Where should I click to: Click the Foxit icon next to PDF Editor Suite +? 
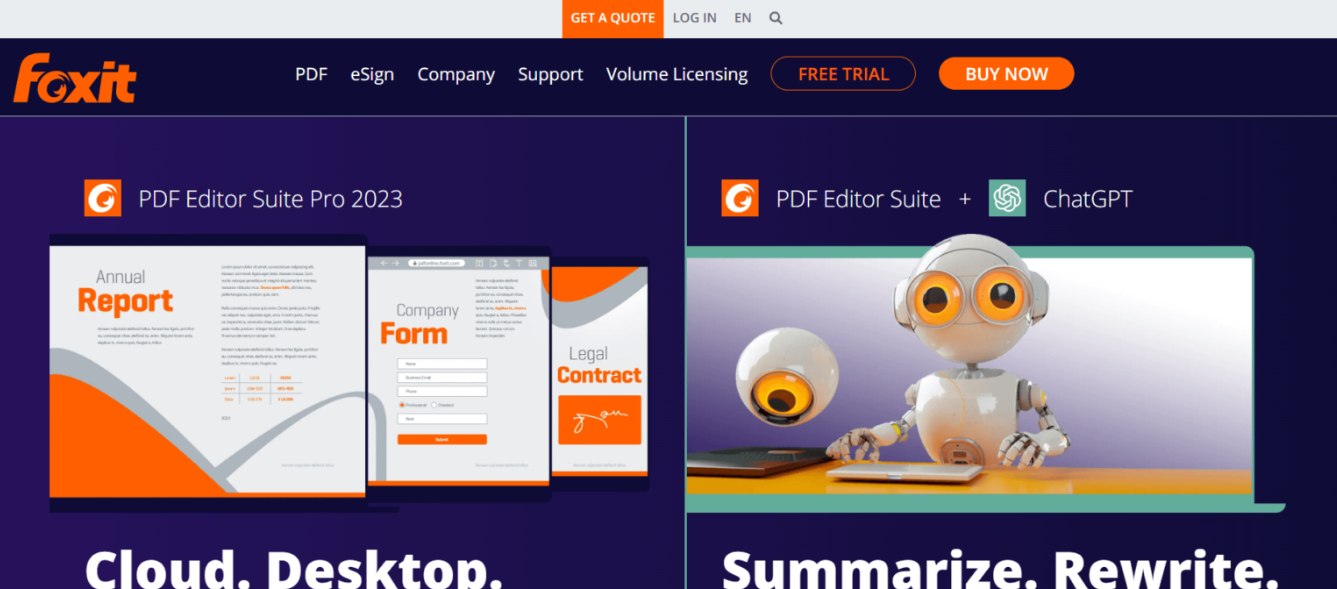click(740, 198)
